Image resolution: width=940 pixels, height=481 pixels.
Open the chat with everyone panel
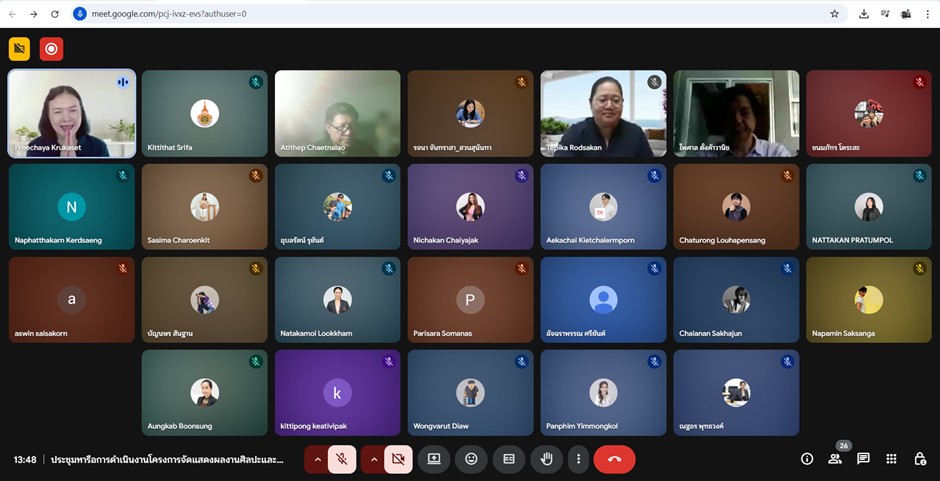(x=863, y=459)
